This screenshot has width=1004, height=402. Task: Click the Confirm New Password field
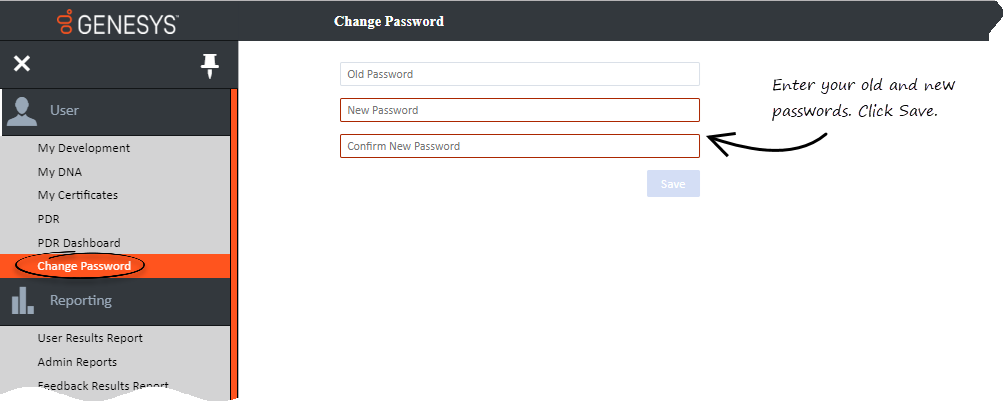519,146
